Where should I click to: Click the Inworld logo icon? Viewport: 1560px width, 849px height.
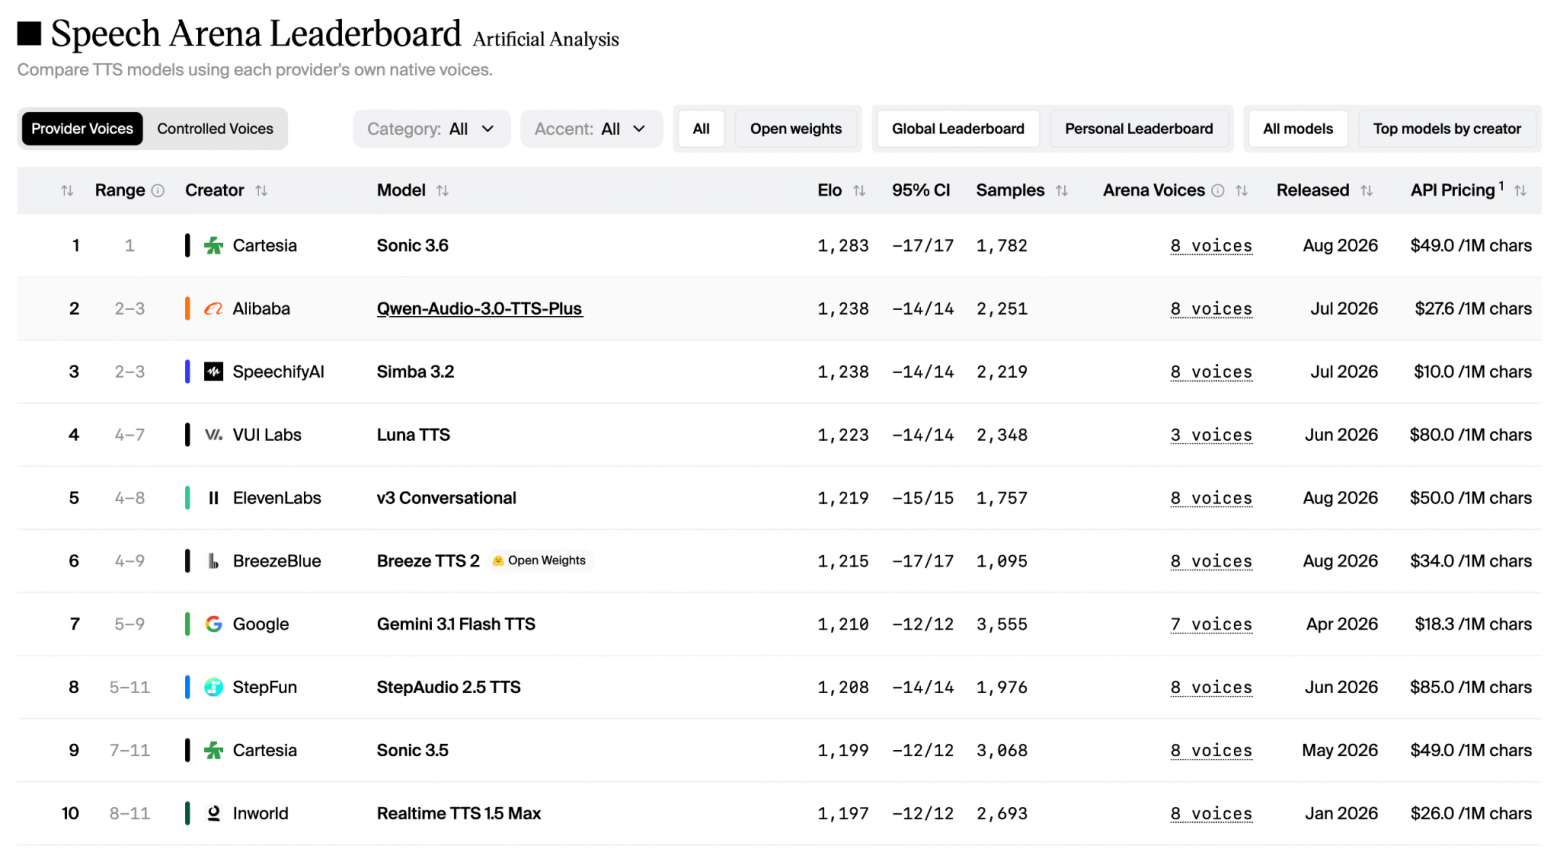[x=214, y=813]
